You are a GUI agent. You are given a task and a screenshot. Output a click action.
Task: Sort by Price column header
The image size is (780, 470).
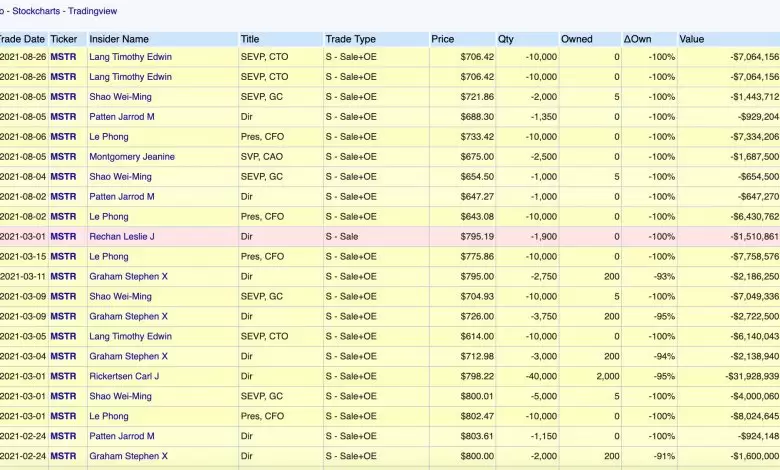click(x=443, y=39)
